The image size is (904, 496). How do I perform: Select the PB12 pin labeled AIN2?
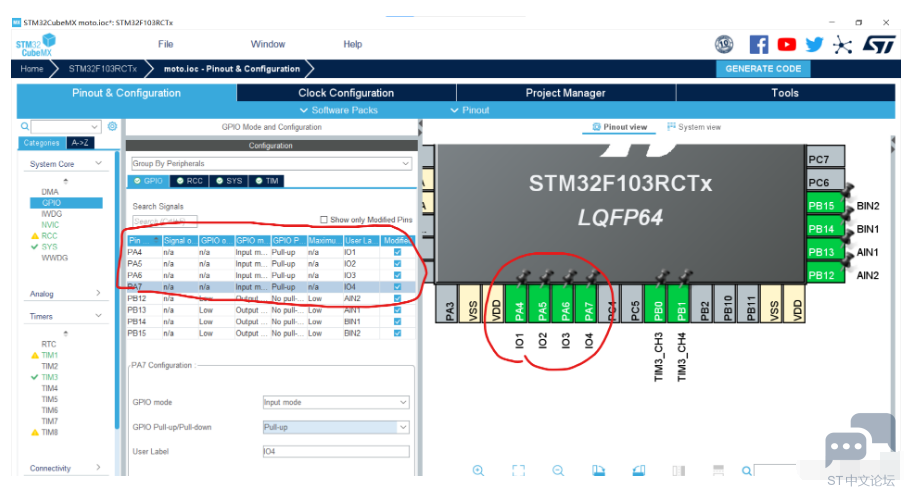tap(825, 275)
